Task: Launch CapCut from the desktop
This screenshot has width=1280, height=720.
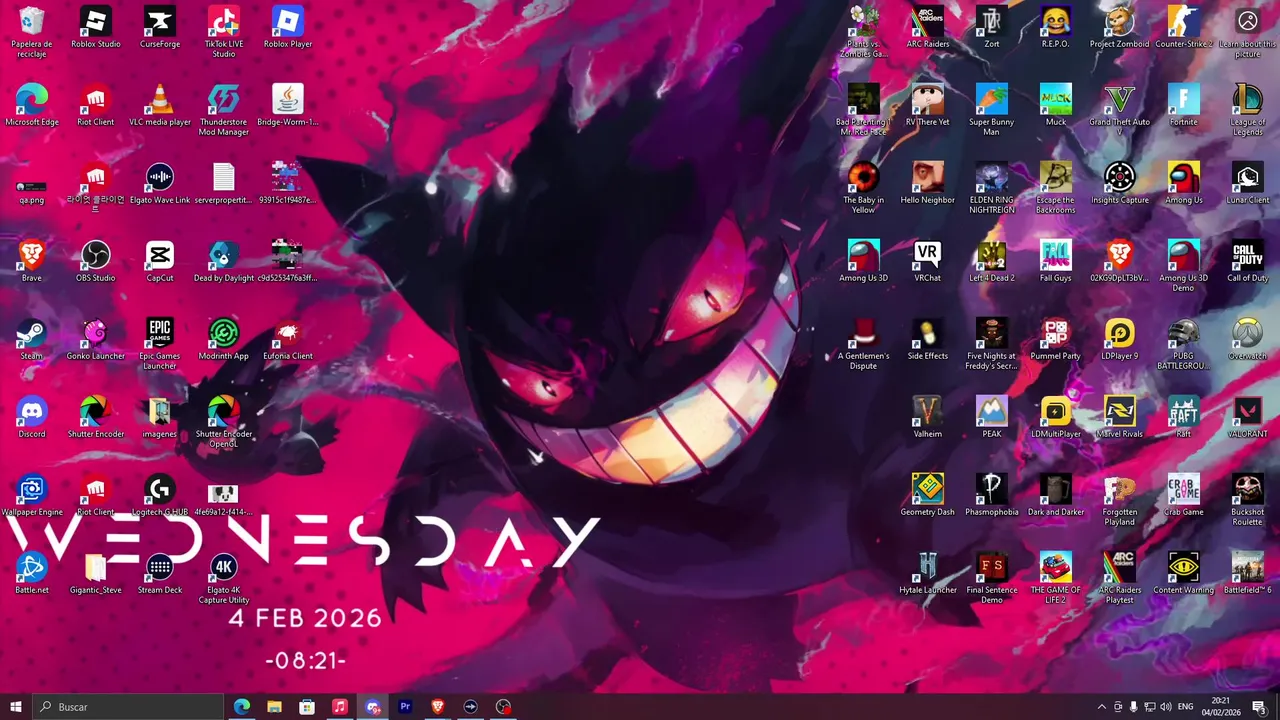Action: click(x=160, y=262)
